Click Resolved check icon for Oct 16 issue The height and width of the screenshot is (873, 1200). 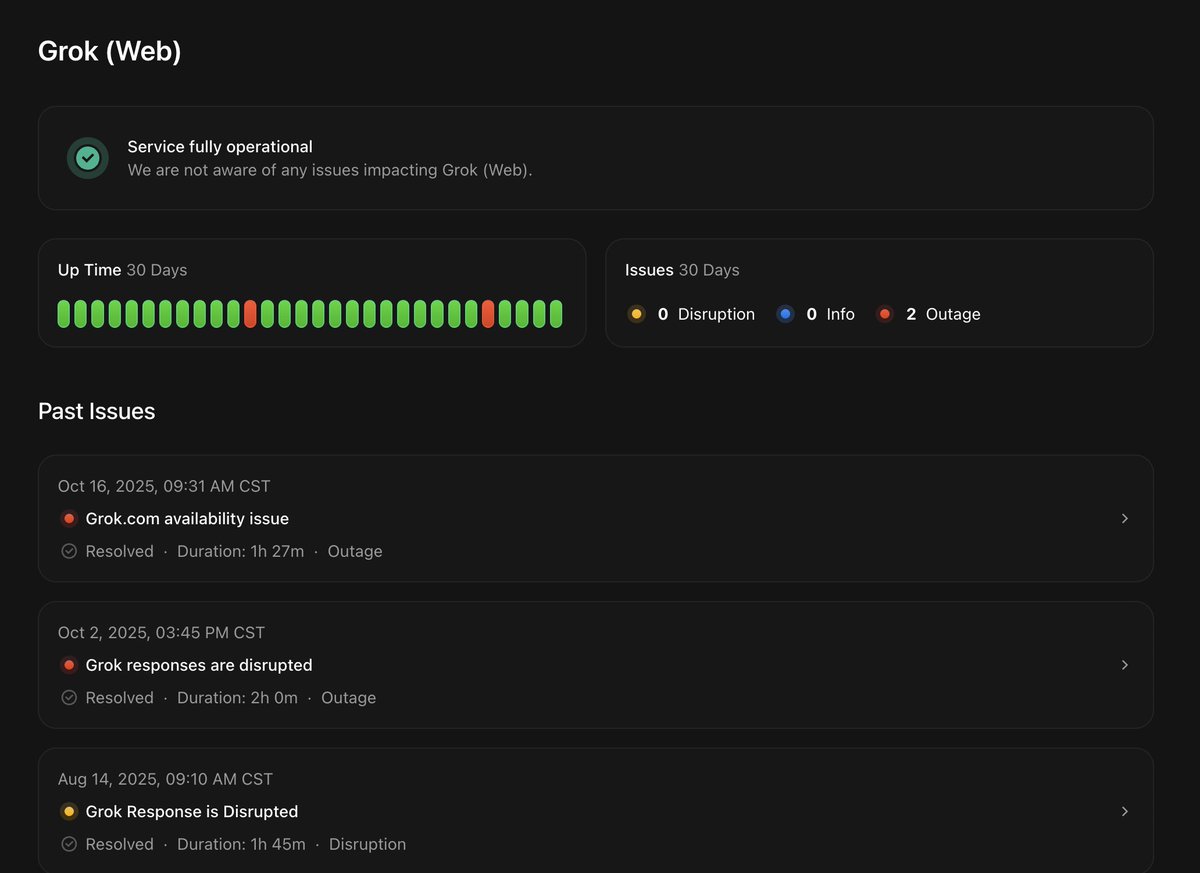69,551
